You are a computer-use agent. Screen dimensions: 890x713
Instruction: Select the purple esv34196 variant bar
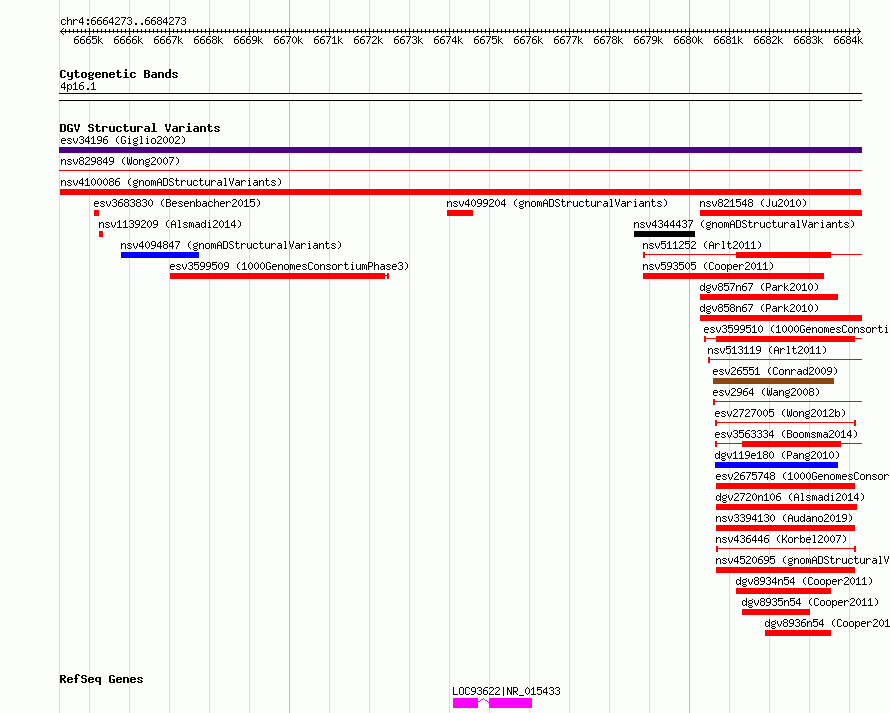pos(460,150)
